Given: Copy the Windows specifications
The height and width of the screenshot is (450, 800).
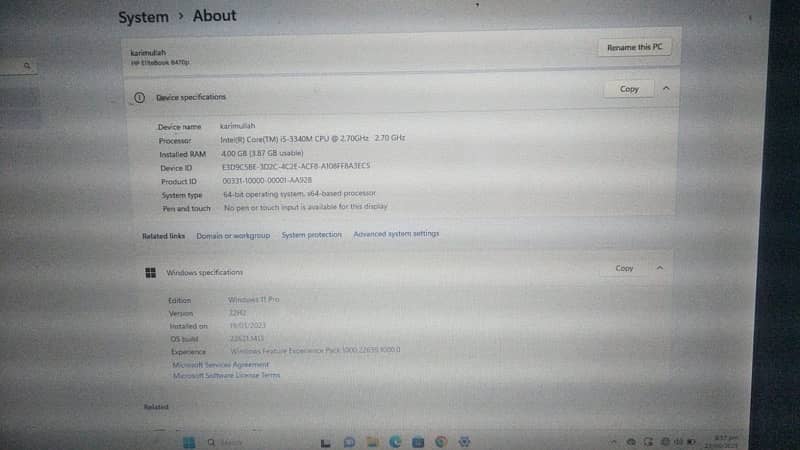Looking at the screenshot, I should tap(624, 268).
